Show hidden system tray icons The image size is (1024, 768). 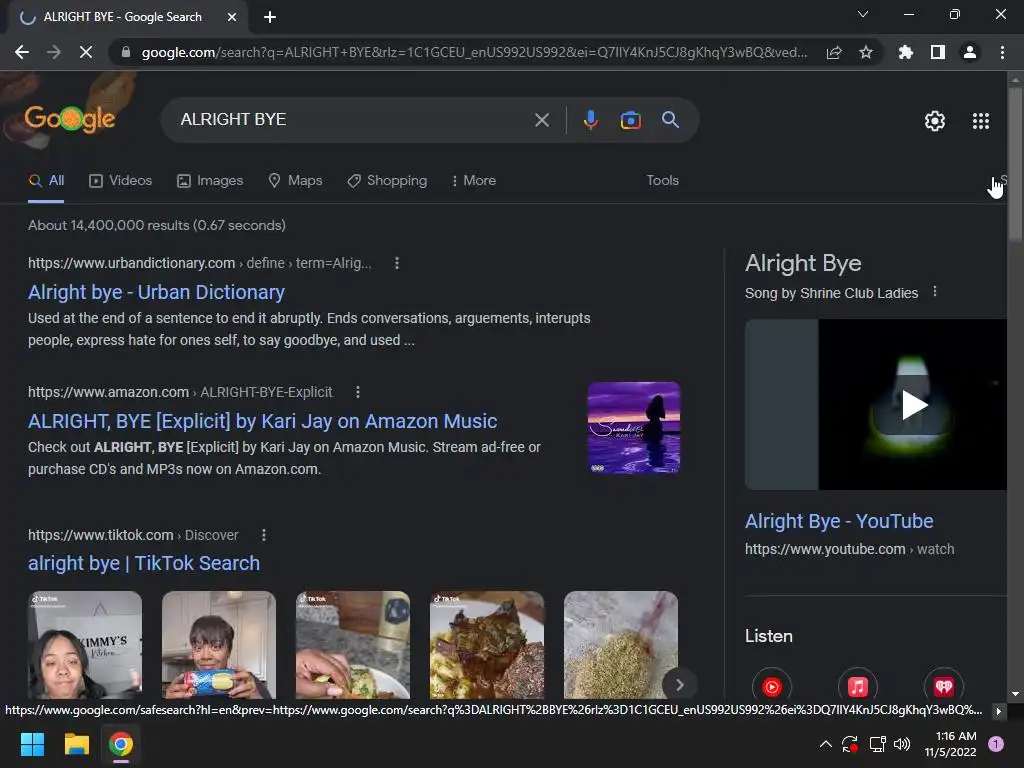click(825, 744)
